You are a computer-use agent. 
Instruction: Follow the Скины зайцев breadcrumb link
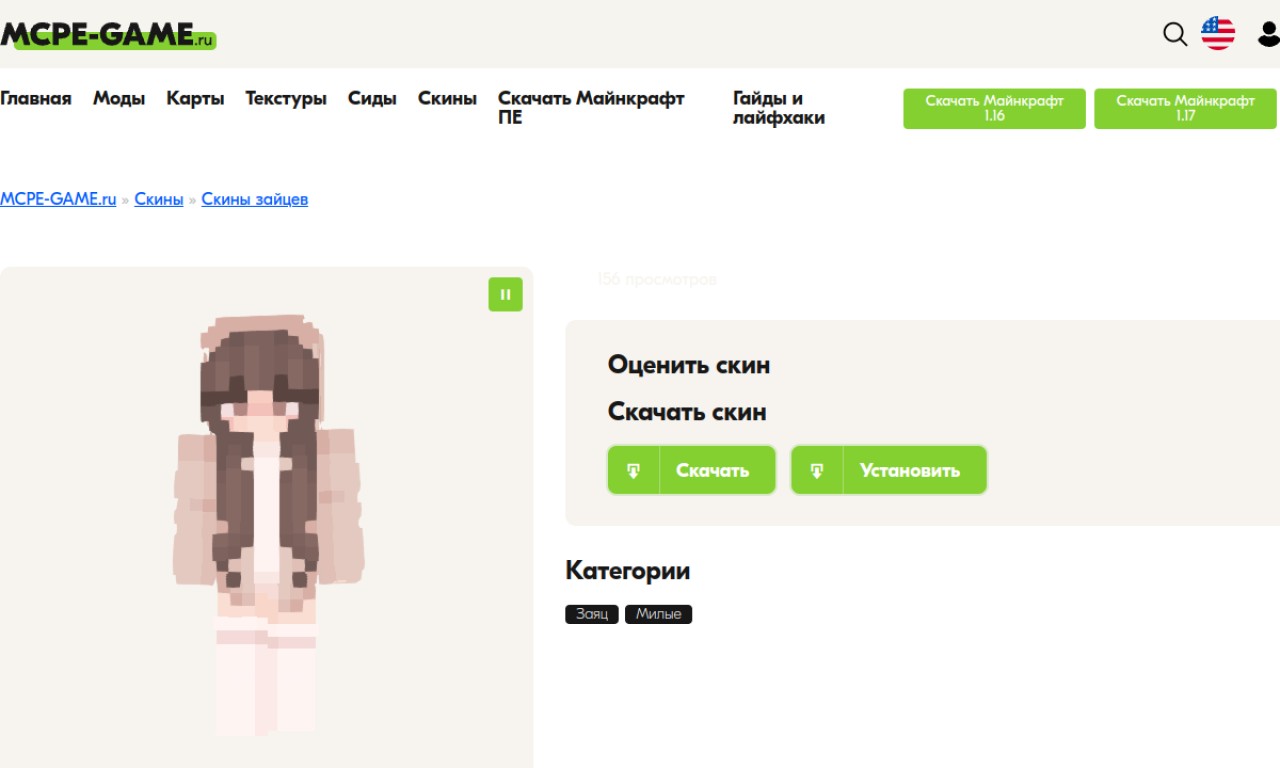coord(255,199)
